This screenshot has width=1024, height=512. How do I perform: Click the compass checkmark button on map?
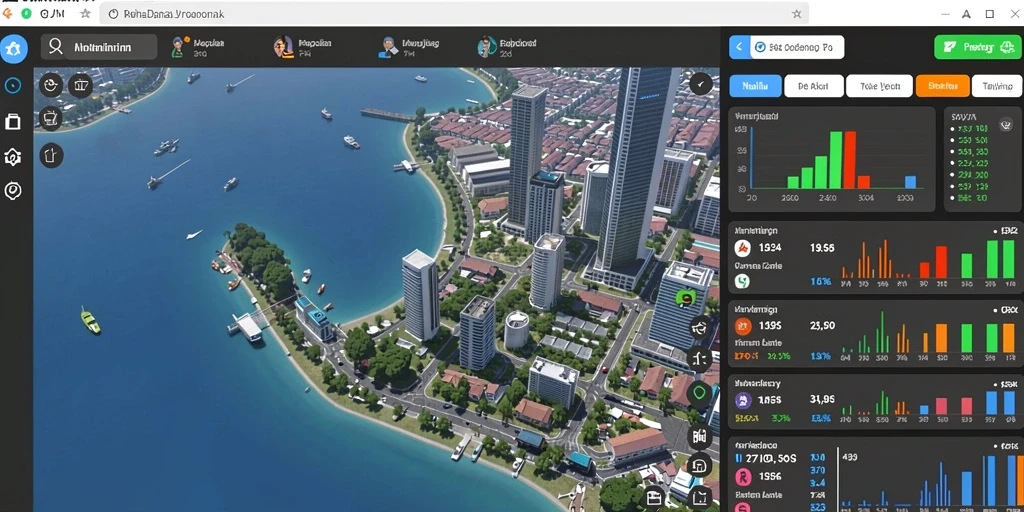pos(701,84)
